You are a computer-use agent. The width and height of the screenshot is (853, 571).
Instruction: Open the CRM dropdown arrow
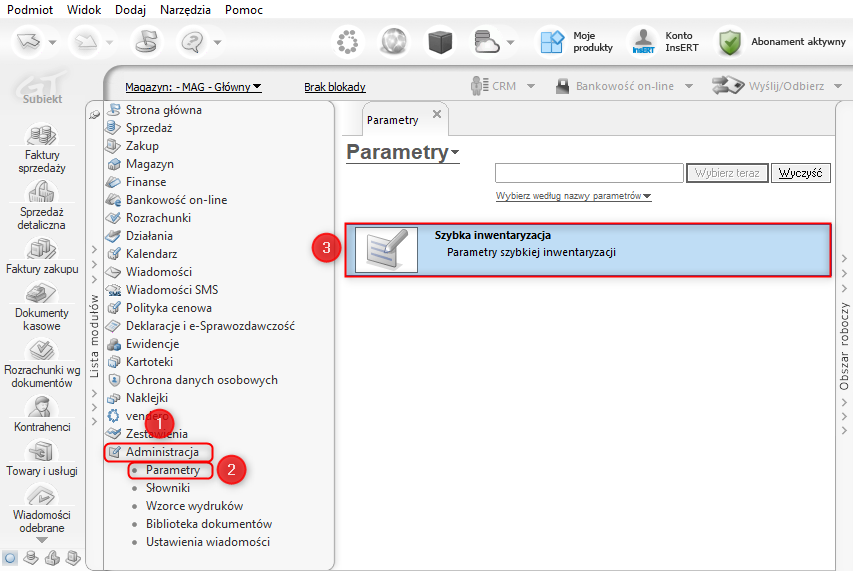[531, 86]
